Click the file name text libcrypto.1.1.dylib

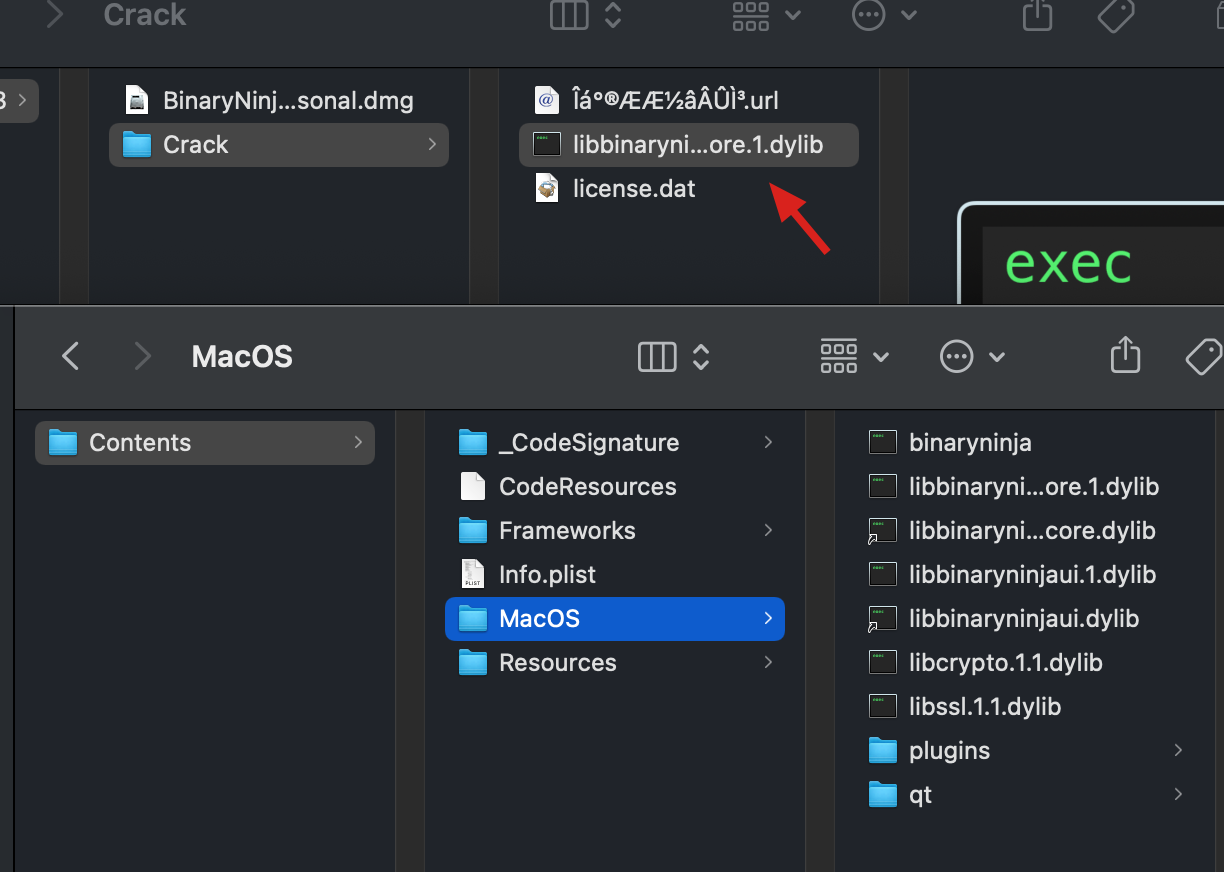tap(1006, 662)
